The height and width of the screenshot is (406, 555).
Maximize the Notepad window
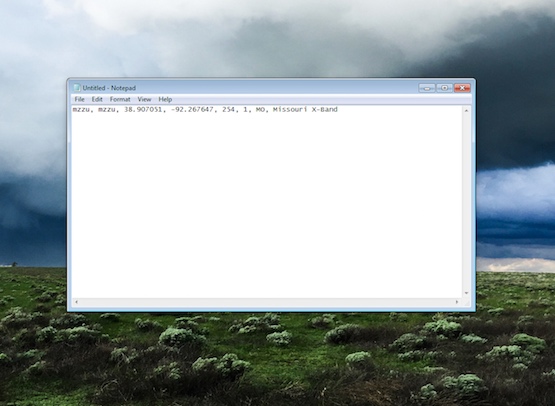click(445, 88)
